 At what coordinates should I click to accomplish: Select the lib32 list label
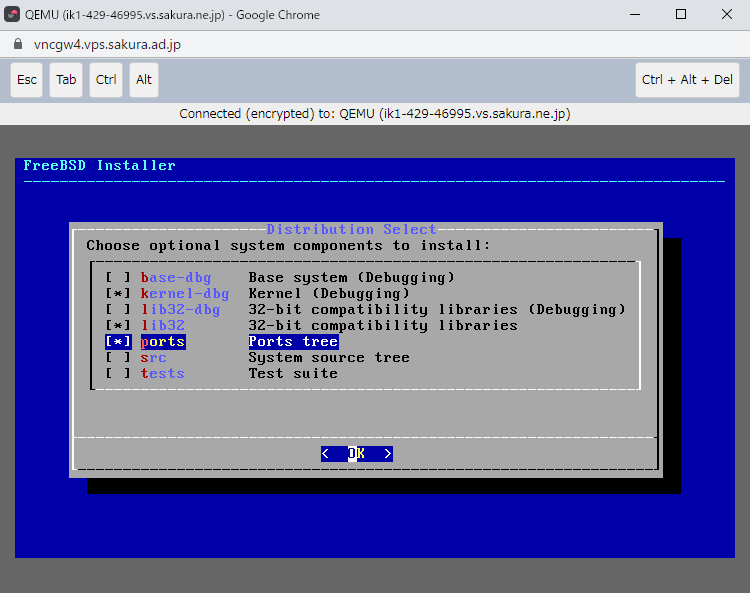(x=163, y=325)
